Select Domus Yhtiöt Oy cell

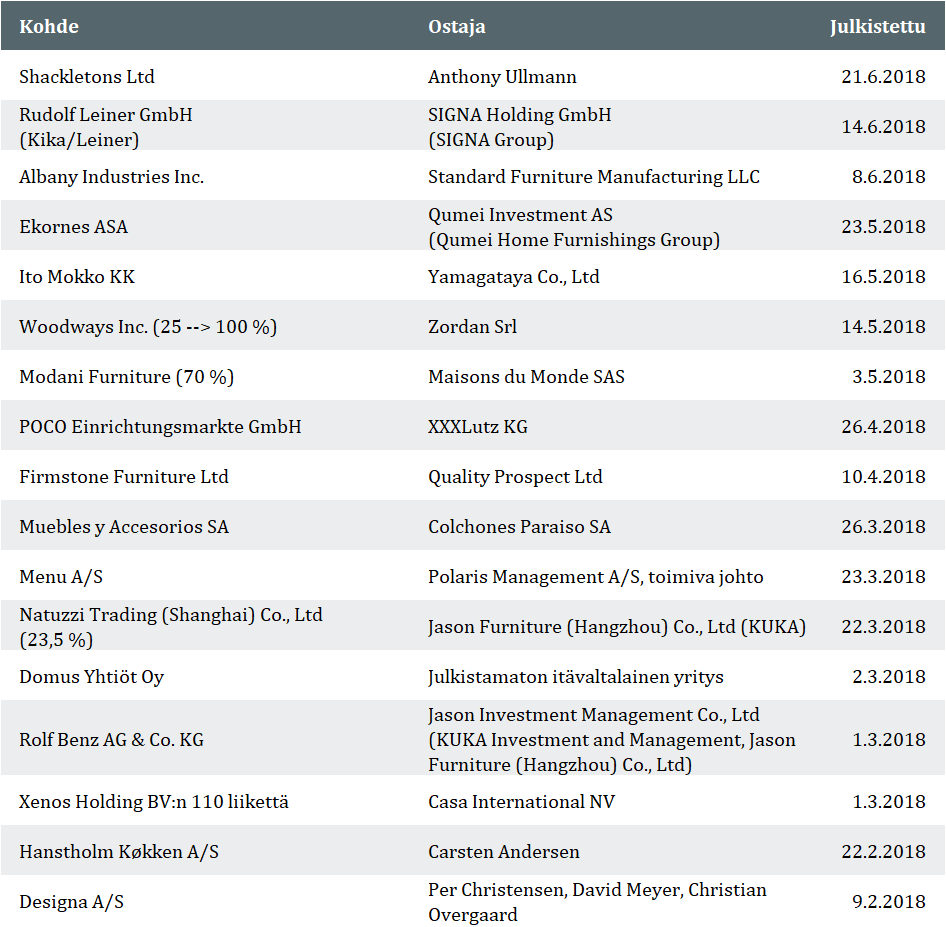92,677
